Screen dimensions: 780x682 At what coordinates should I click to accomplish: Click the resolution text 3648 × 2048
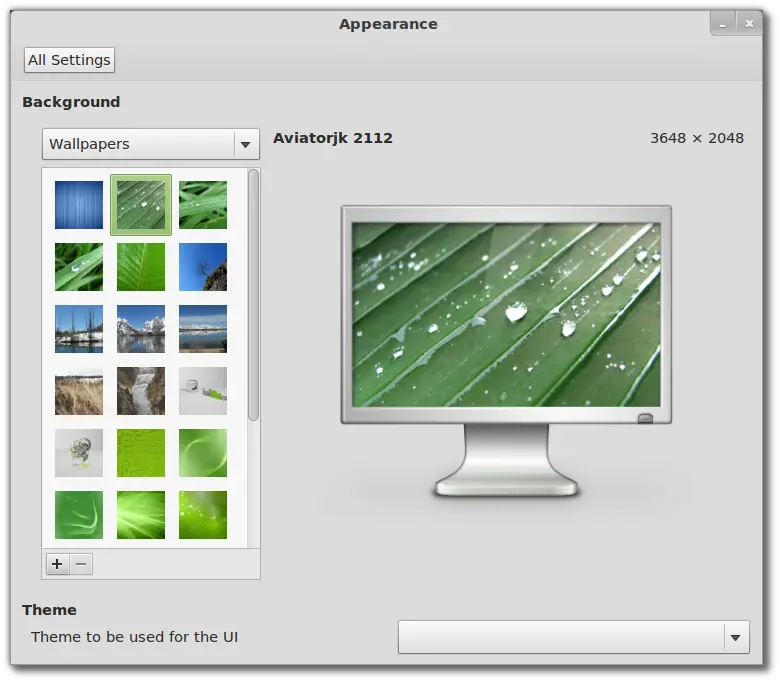[697, 138]
